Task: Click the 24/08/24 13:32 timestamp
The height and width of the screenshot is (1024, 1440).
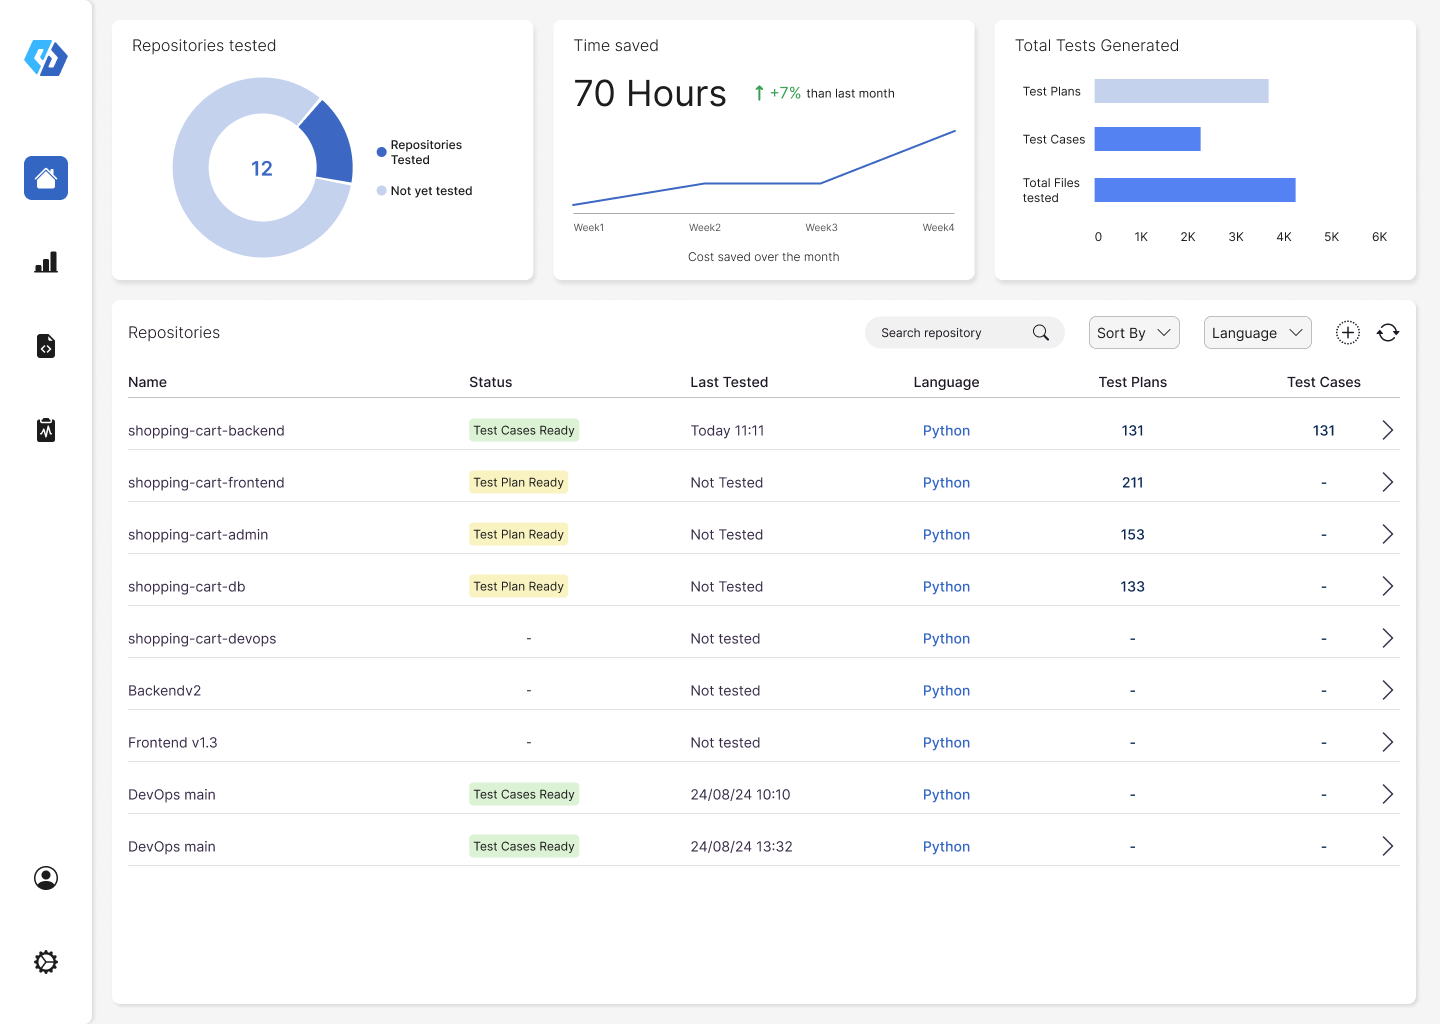Action: coord(741,847)
